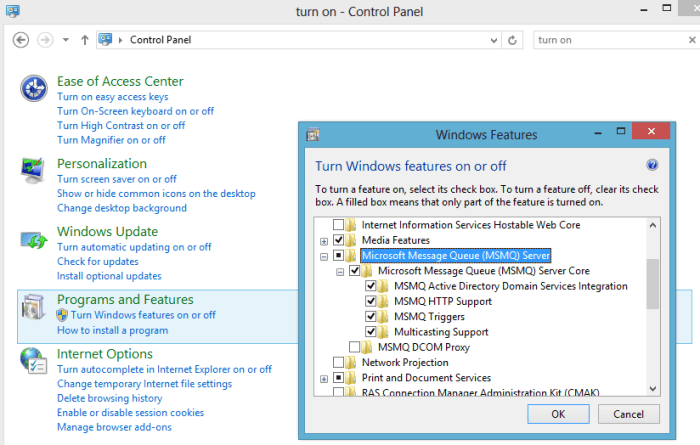Collapse the Microsoft Message Queue (MSMQ) Server node
Image resolution: width=700 pixels, height=445 pixels.
coord(324,256)
